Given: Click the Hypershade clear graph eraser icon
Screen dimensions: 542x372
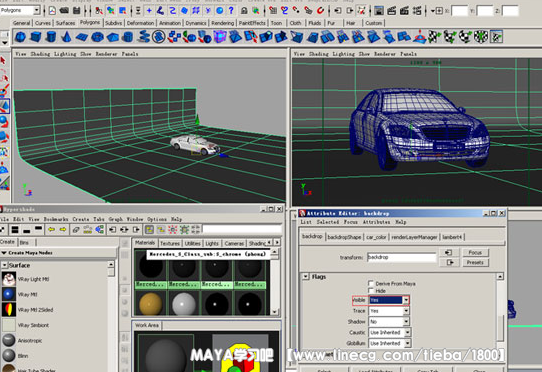Looking at the screenshot, I should 76,229.
